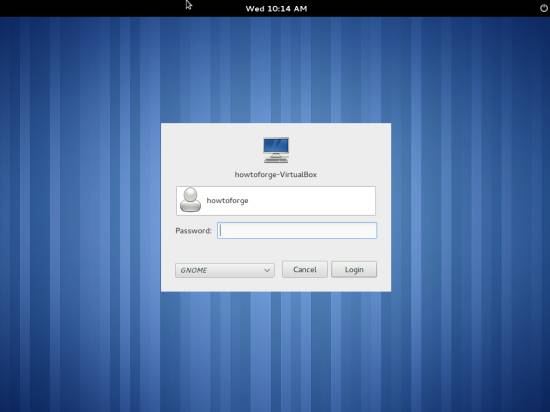This screenshot has width=550, height=412.
Task: Click the computer icon above the hostname
Action: pyautogui.click(x=276, y=150)
